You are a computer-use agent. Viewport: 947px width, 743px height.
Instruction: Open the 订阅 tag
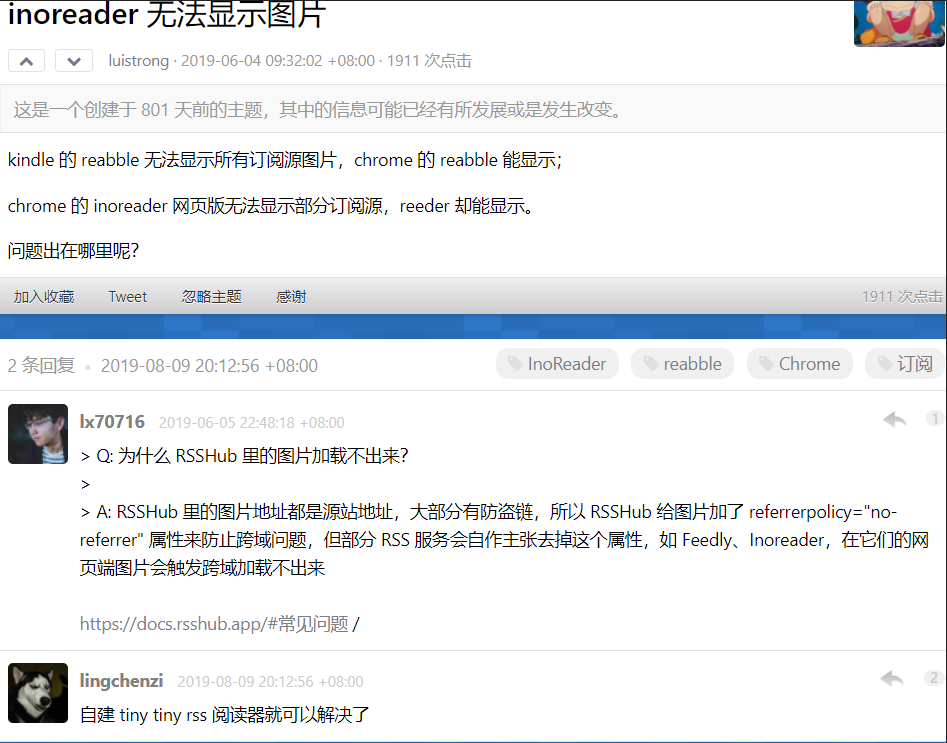(x=905, y=364)
